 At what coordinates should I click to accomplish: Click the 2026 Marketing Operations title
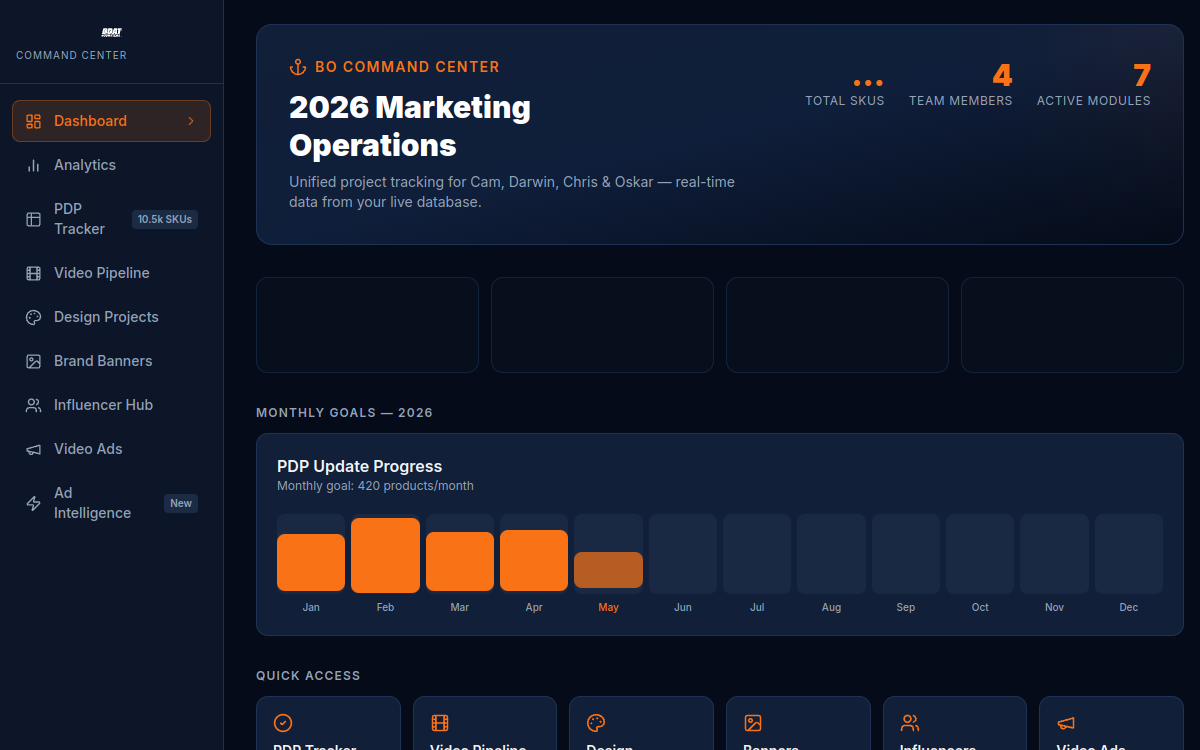click(x=410, y=126)
